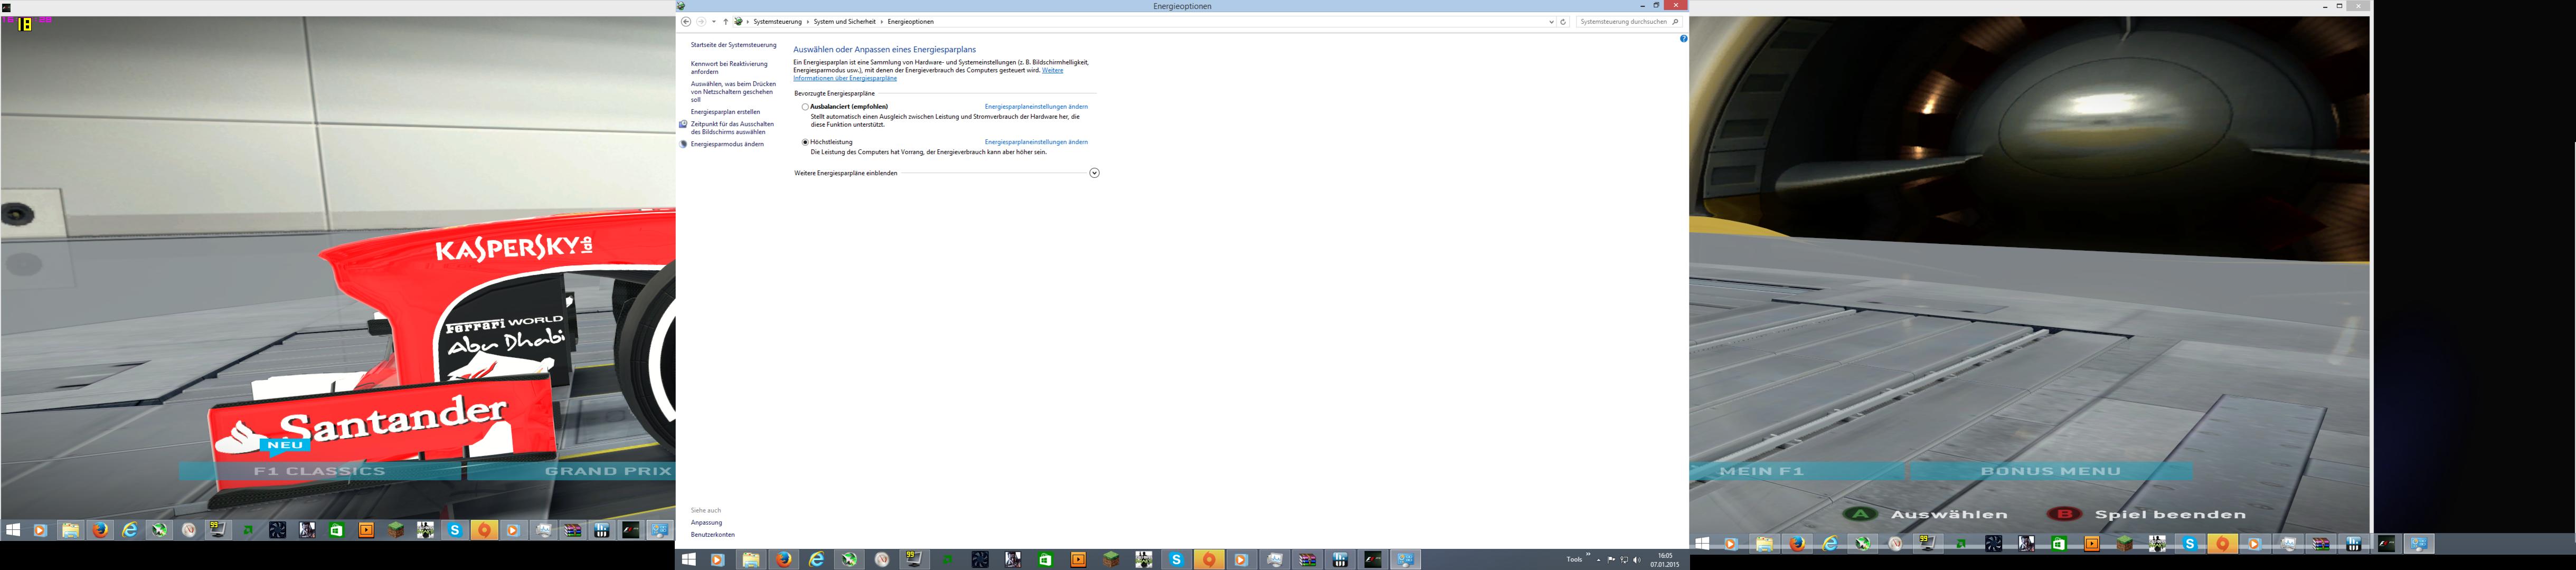Open Firefox from the middle taskbar
Viewport: 2576px width, 570px height.
783,559
